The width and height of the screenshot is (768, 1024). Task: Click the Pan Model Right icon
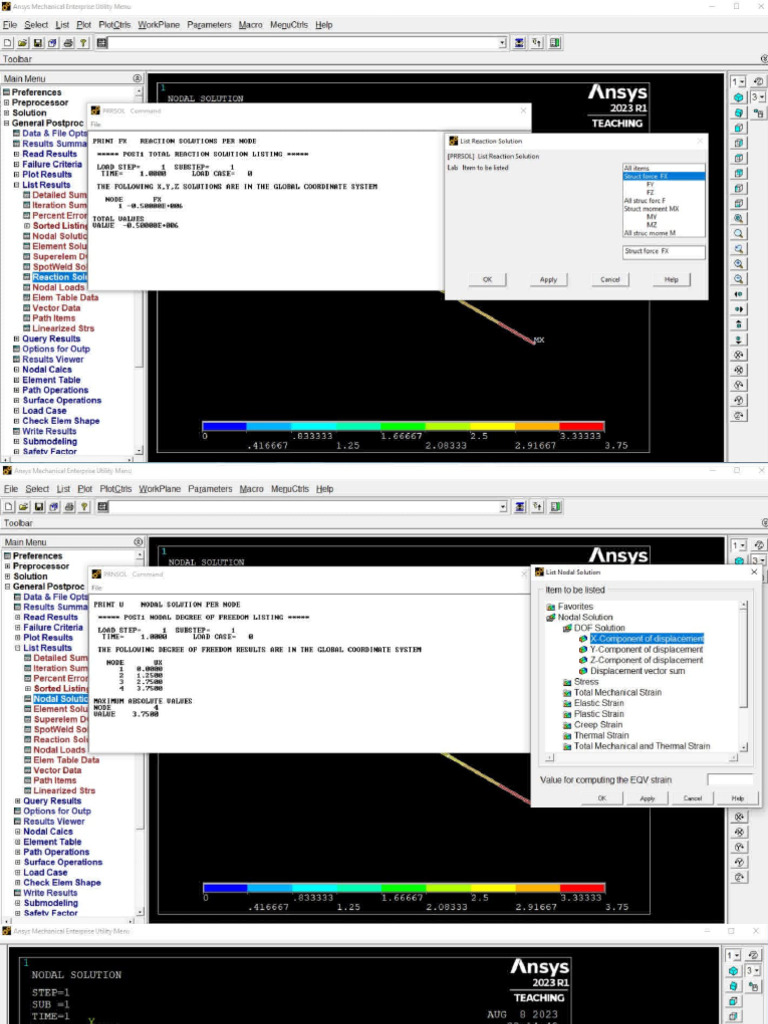pos(738,309)
